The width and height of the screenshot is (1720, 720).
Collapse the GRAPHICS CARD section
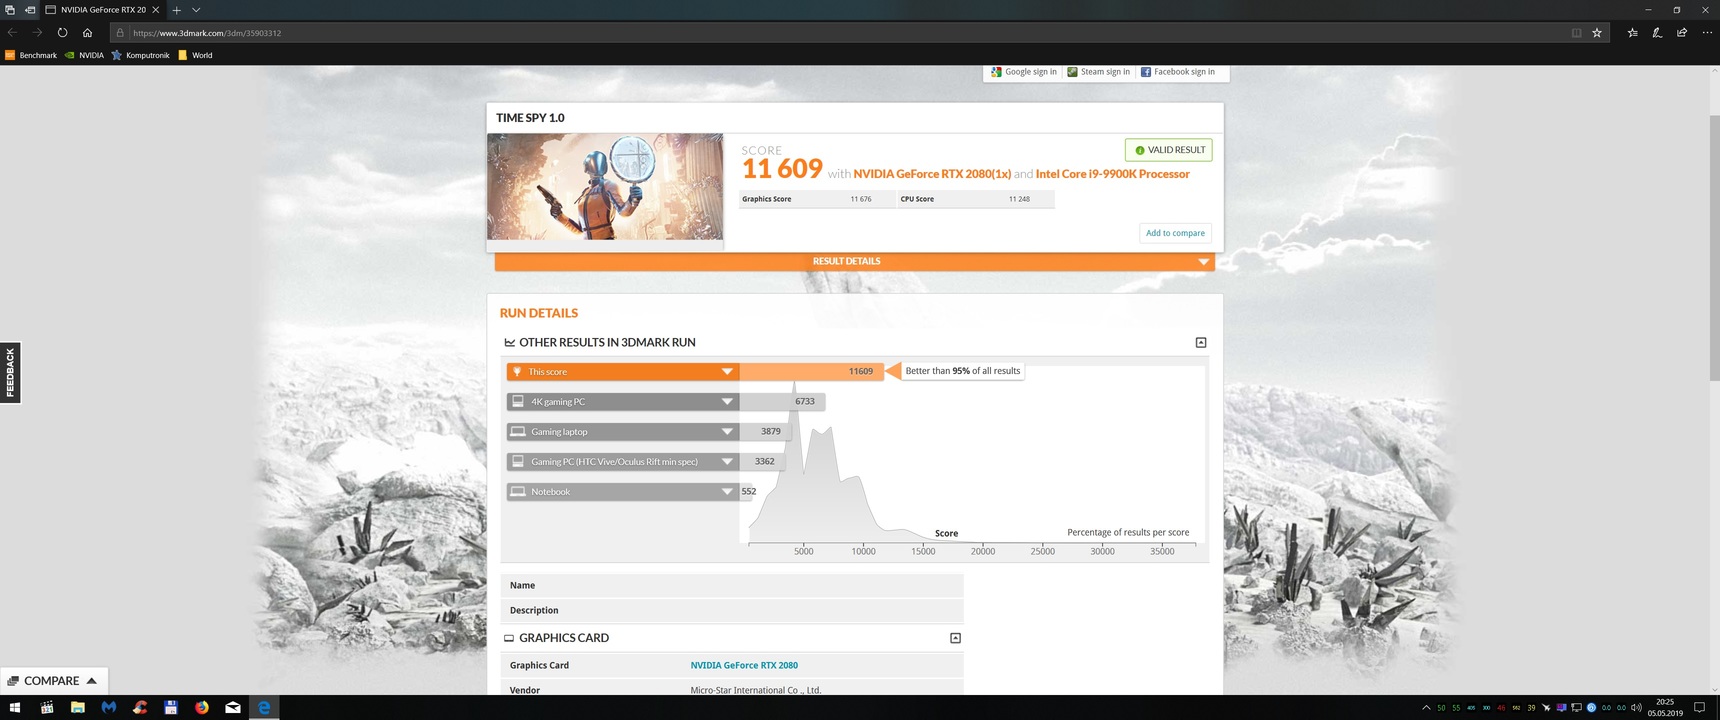coord(955,638)
